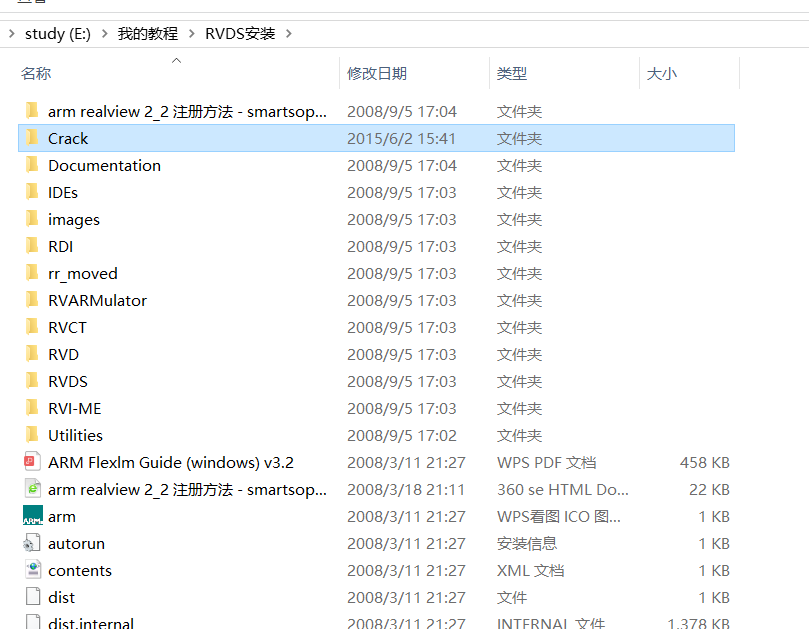The width and height of the screenshot is (809, 629).
Task: Click the dist blank file icon
Action: click(x=33, y=596)
